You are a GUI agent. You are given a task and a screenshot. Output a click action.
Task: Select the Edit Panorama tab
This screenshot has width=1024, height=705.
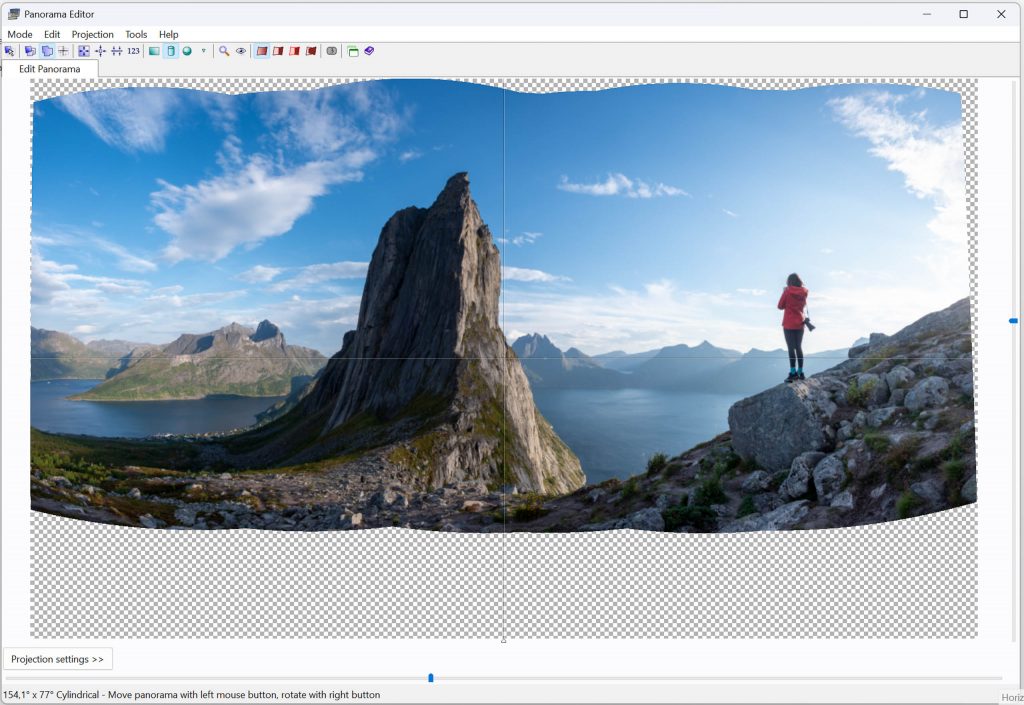[50, 69]
